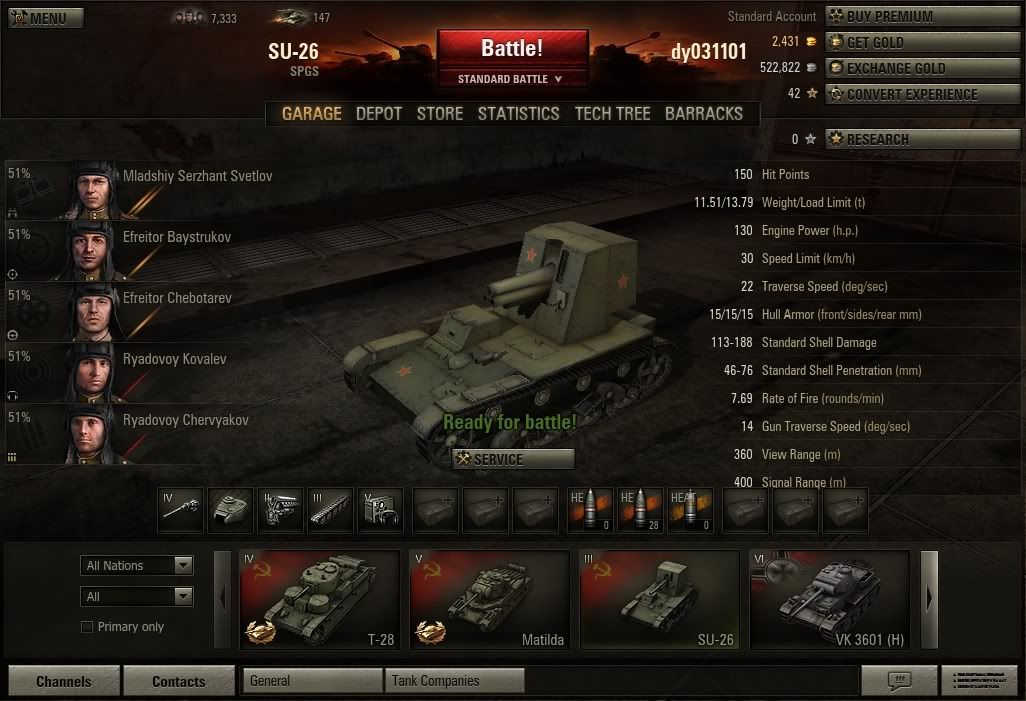Image resolution: width=1026 pixels, height=701 pixels.
Task: Switch to the Tech Tree tab
Action: 612,114
